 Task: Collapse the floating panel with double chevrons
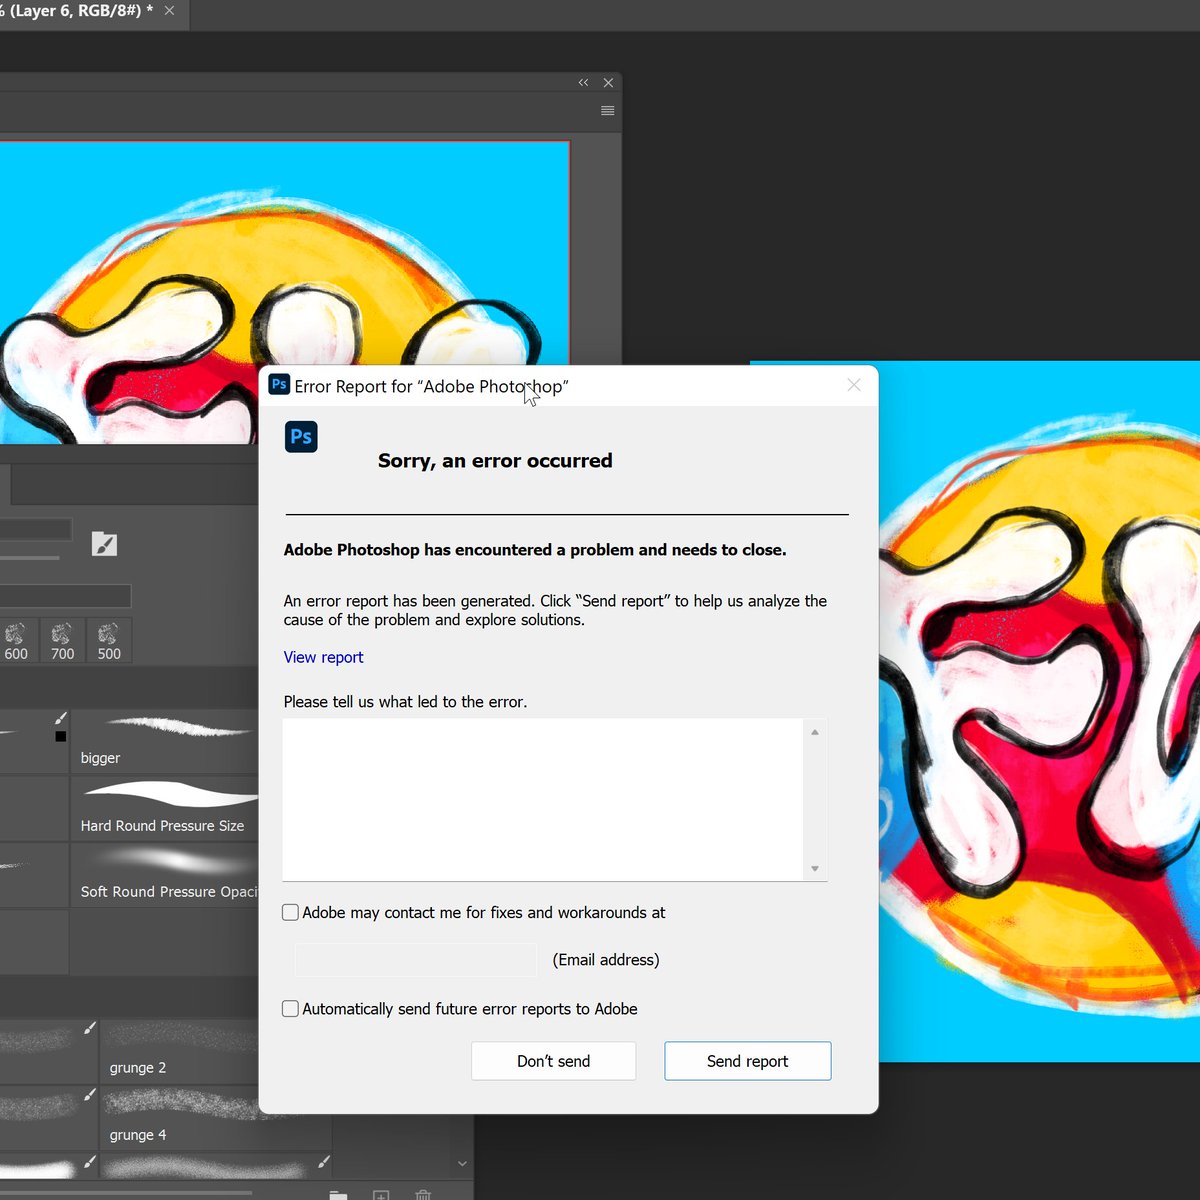click(x=583, y=83)
